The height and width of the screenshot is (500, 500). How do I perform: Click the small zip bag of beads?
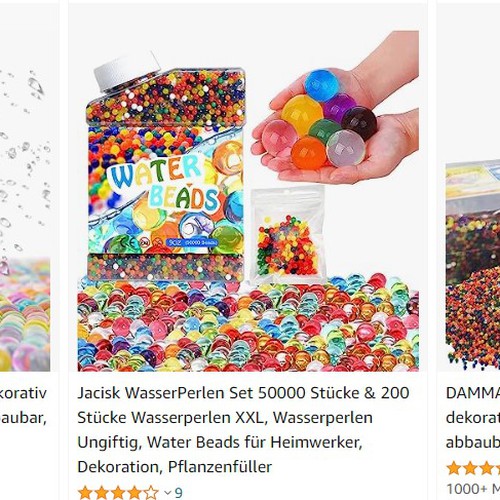pos(287,233)
